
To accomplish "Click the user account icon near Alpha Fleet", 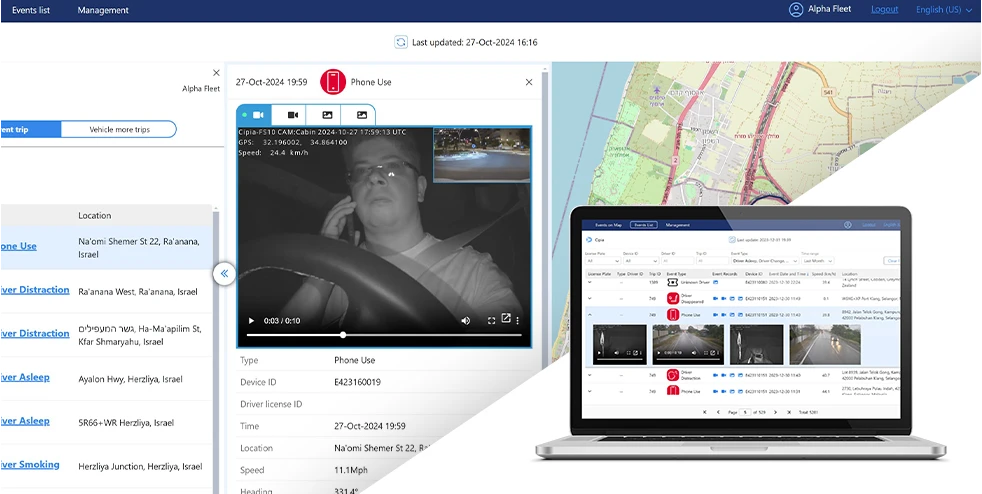I will tap(796, 10).
